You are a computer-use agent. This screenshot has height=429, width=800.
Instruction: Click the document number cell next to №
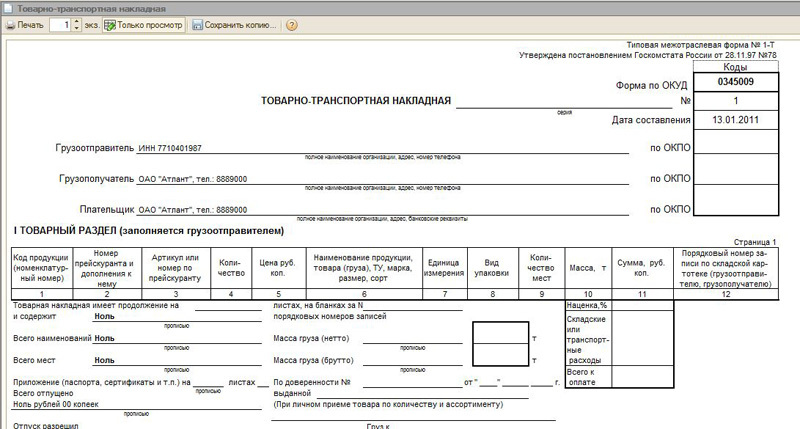pyautogui.click(x=735, y=101)
